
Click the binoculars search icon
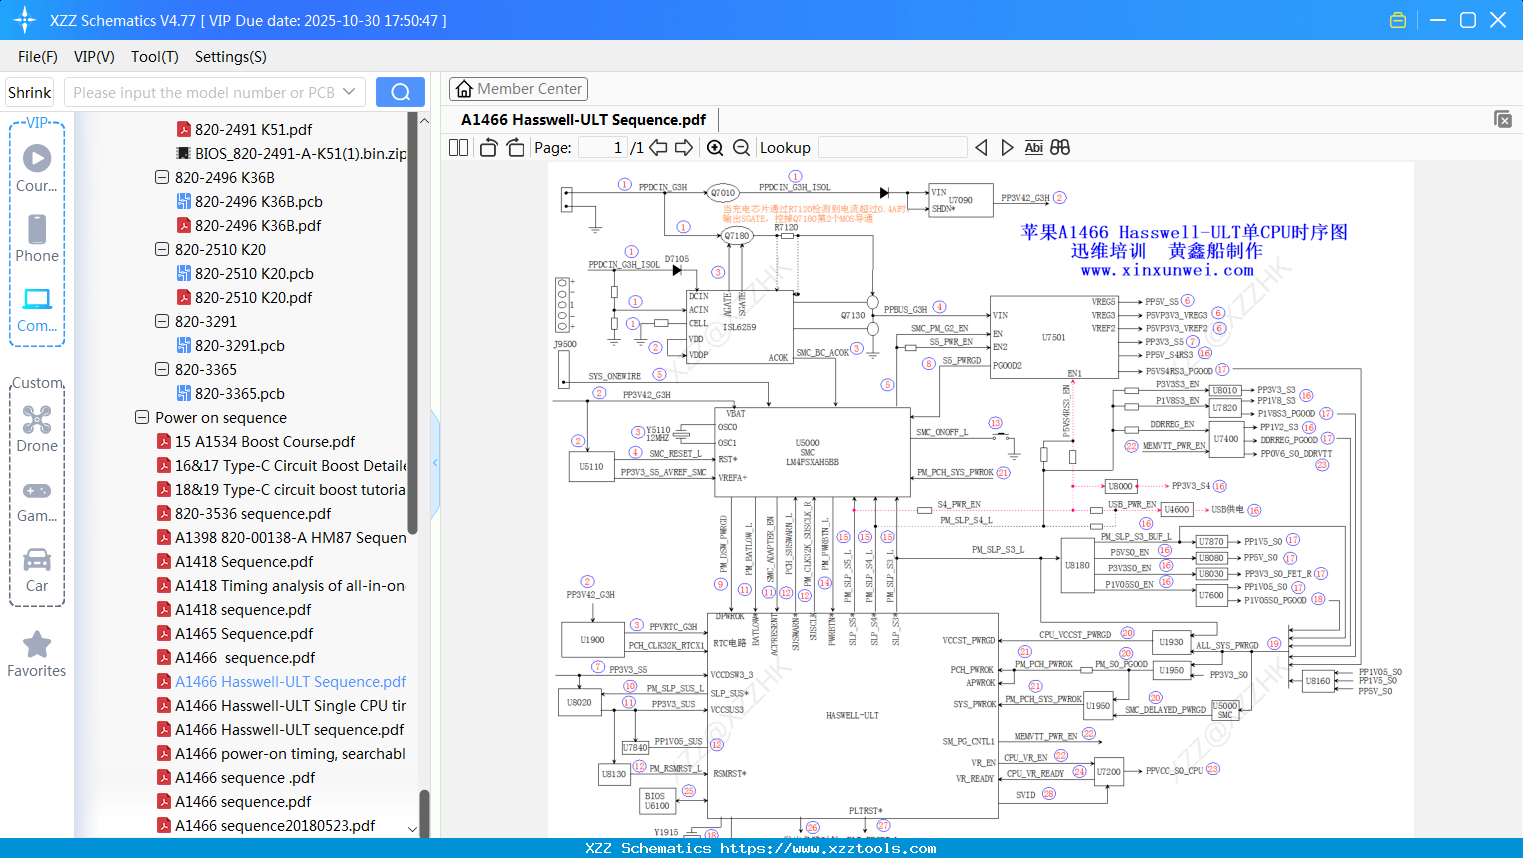(1060, 148)
